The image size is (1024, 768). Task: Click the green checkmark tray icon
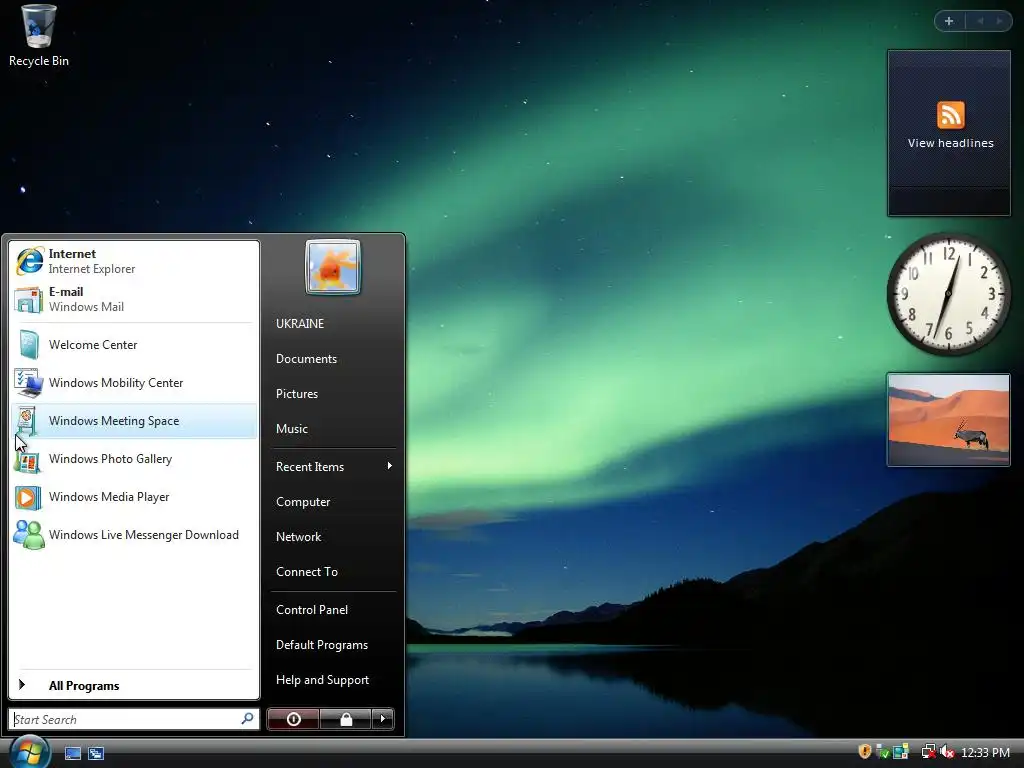pyautogui.click(x=882, y=752)
